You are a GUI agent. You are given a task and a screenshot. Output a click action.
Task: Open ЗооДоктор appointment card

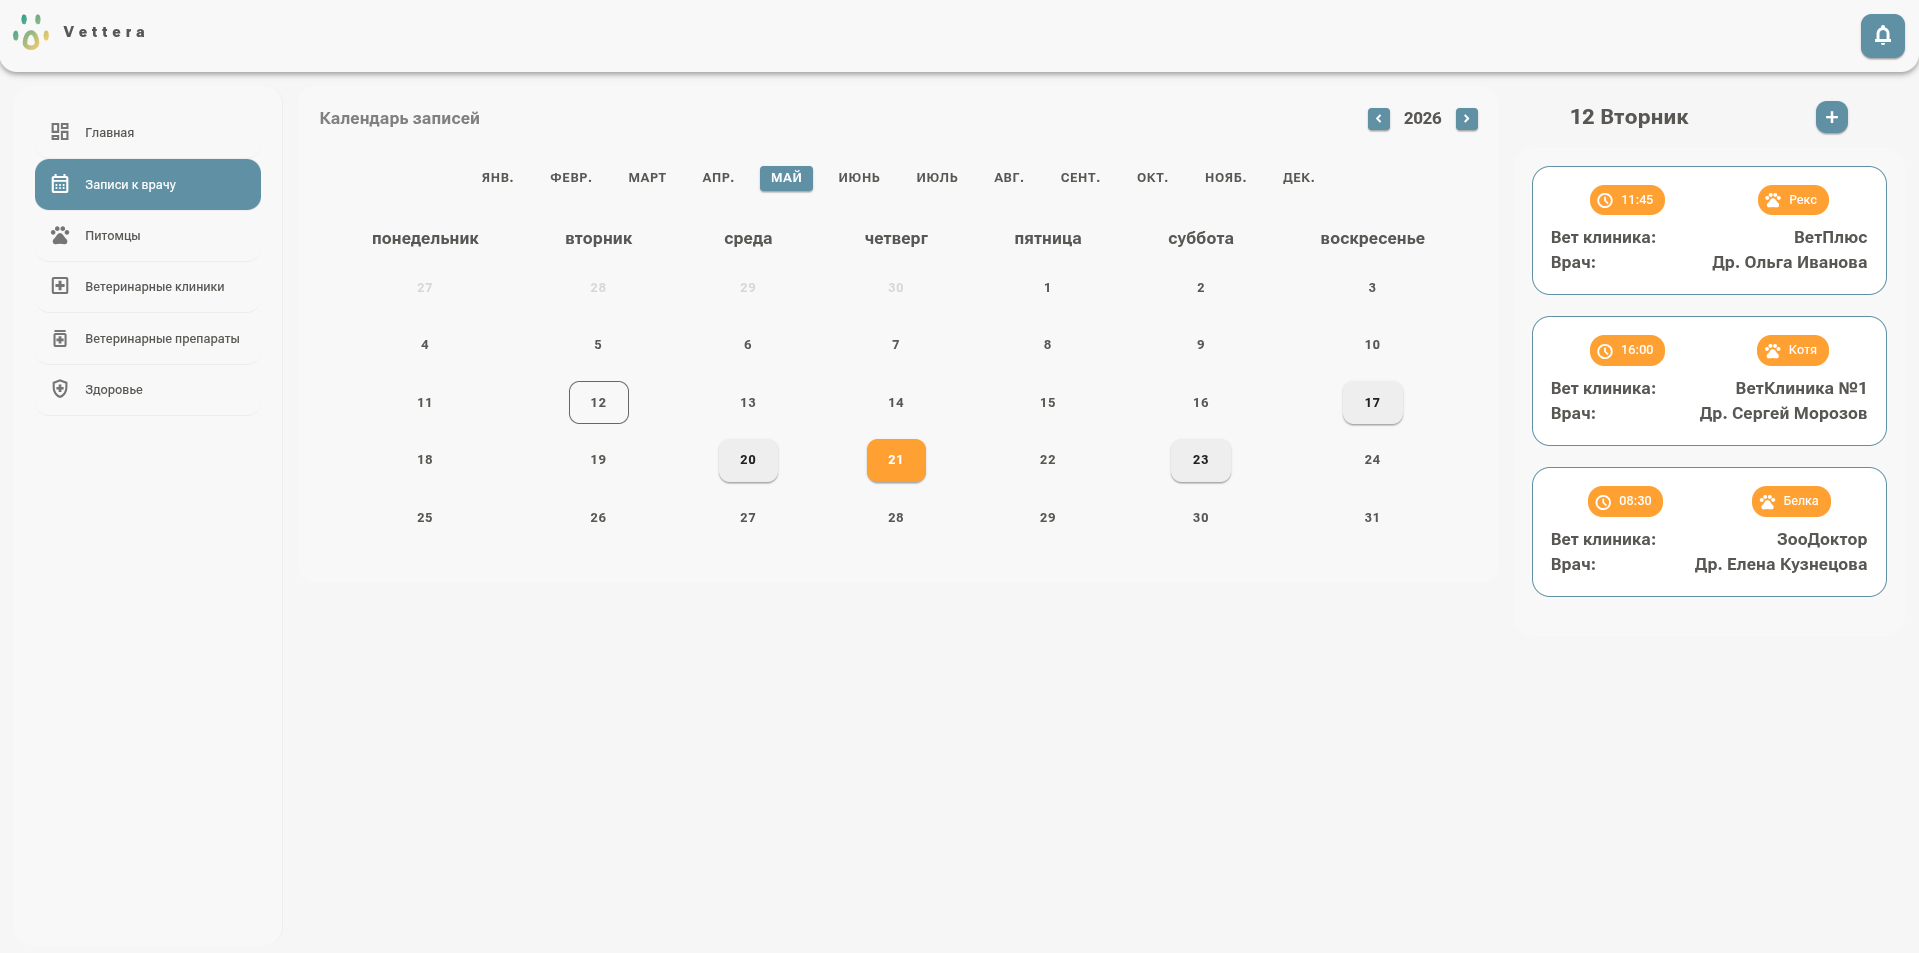pos(1709,532)
